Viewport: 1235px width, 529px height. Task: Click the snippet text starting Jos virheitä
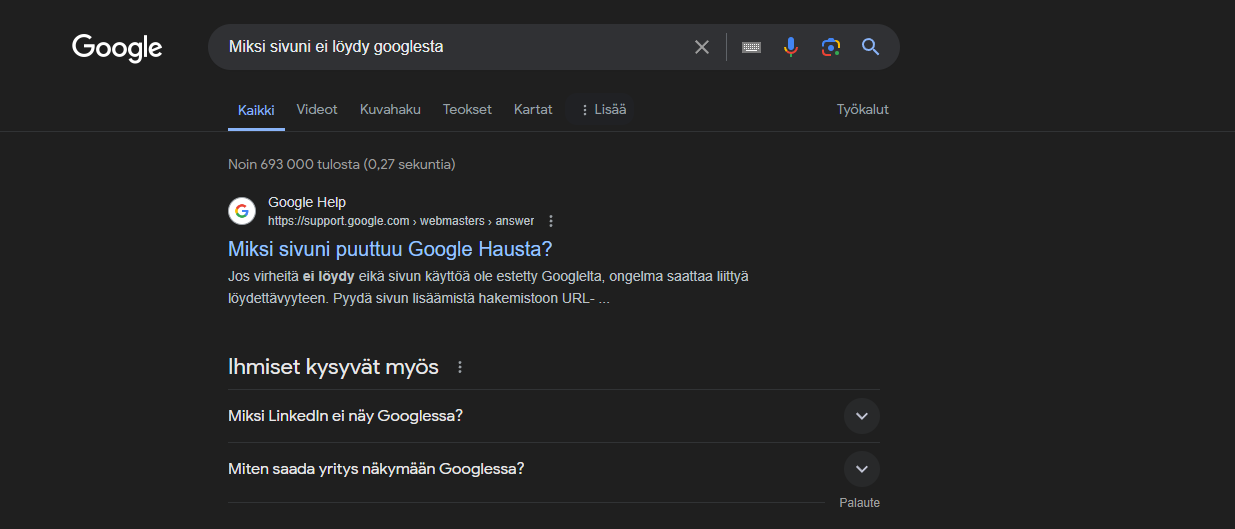pos(489,287)
